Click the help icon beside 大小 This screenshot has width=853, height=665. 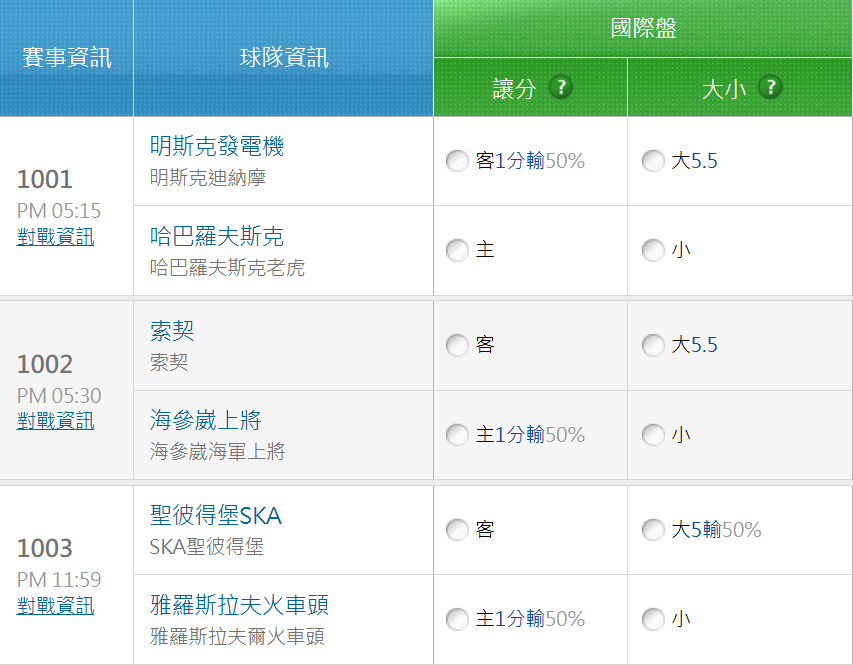[769, 87]
